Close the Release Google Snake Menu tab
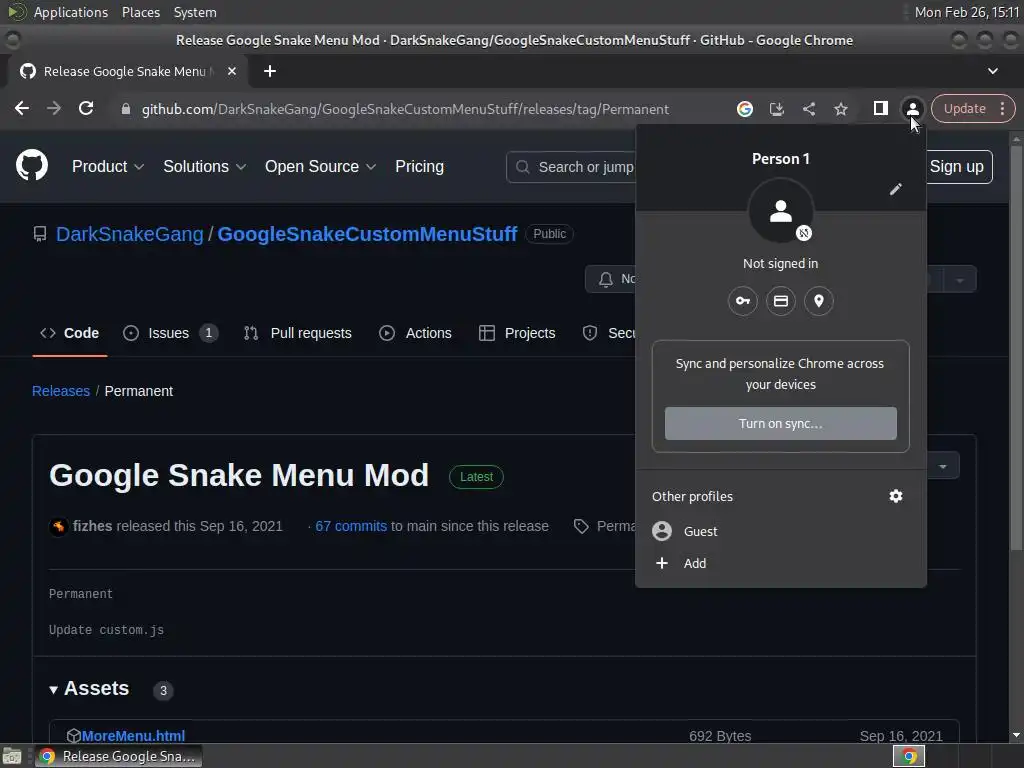Image resolution: width=1024 pixels, height=768 pixels. coord(232,71)
